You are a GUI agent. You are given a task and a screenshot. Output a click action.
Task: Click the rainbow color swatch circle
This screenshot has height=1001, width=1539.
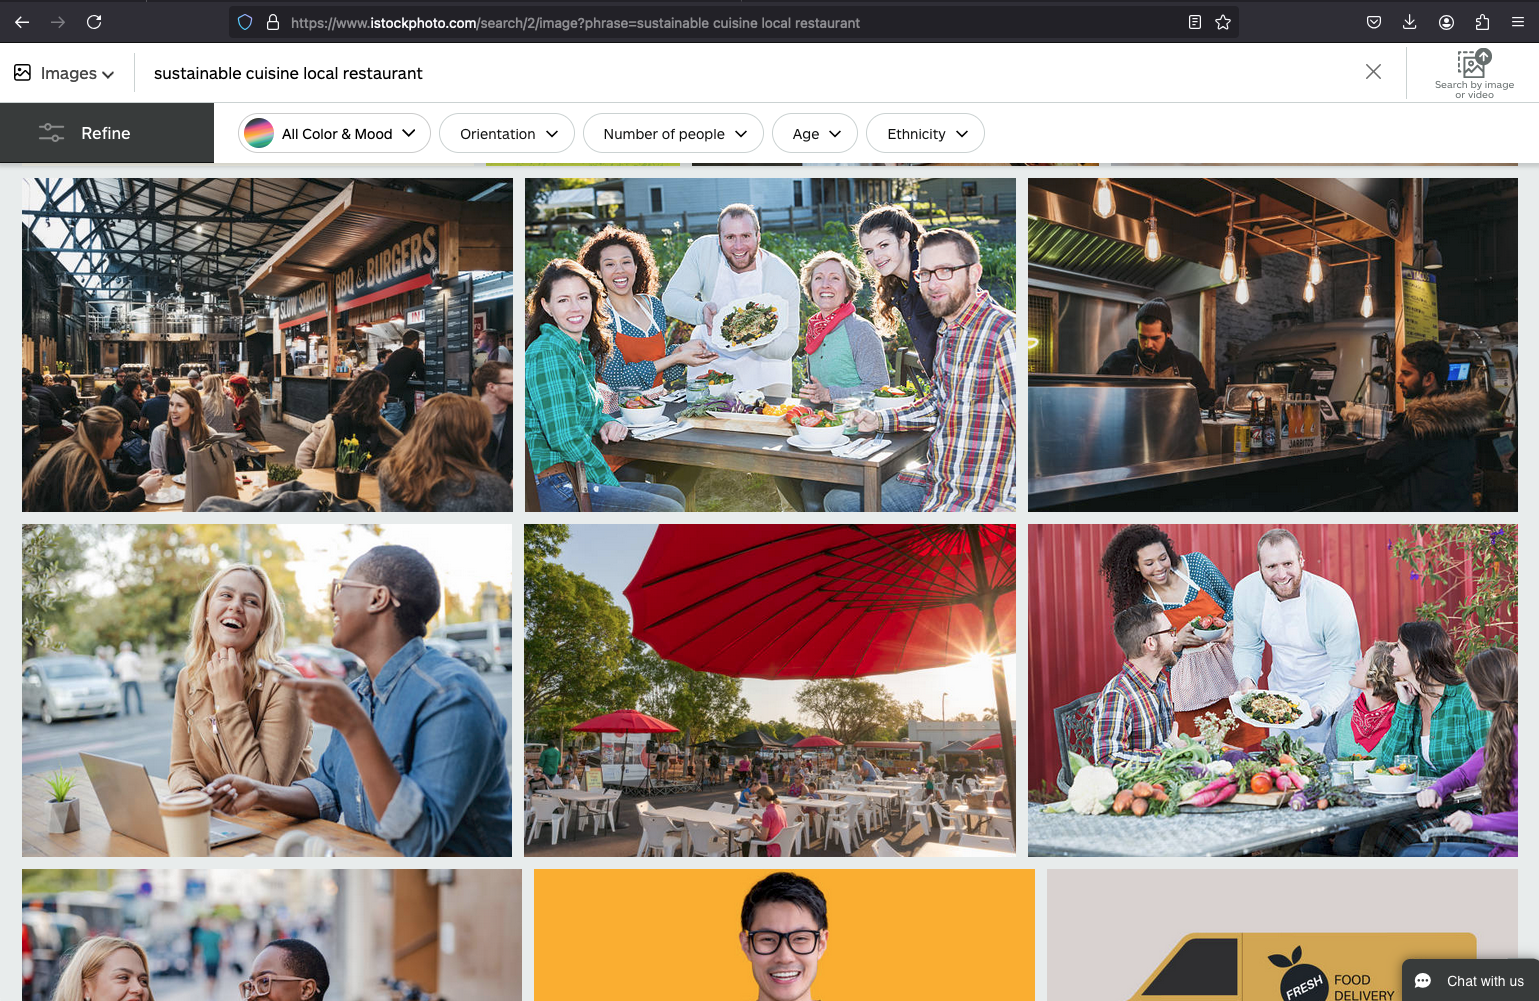pyautogui.click(x=259, y=134)
